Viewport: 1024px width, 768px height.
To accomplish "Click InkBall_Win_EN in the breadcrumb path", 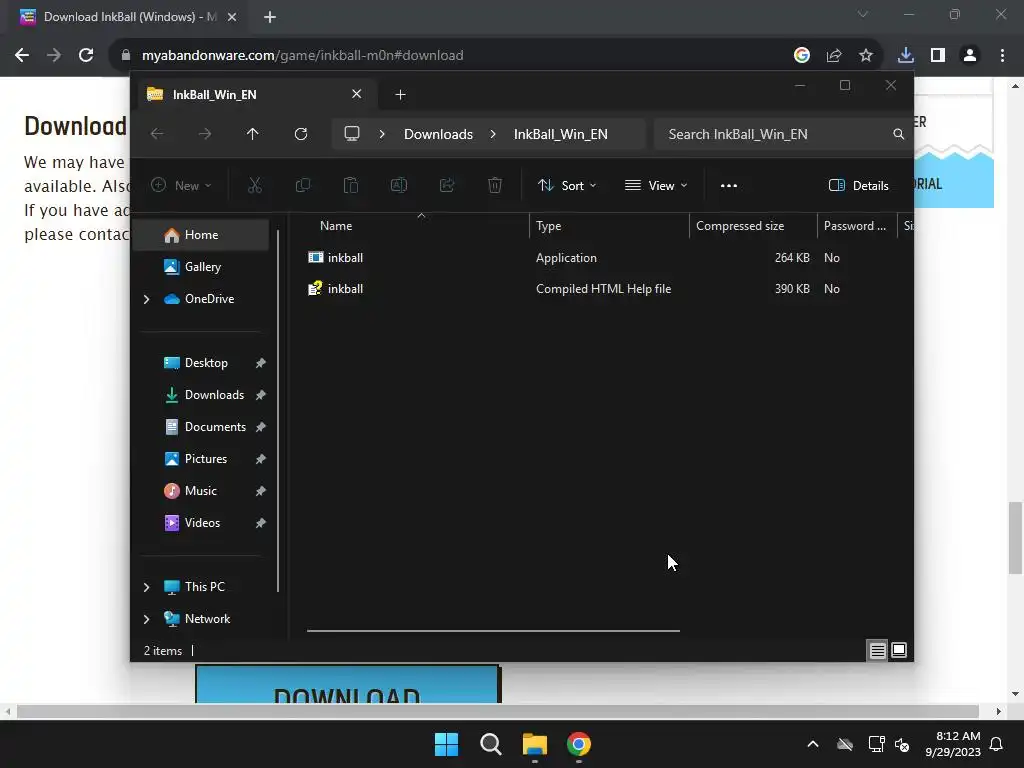I will click(560, 134).
